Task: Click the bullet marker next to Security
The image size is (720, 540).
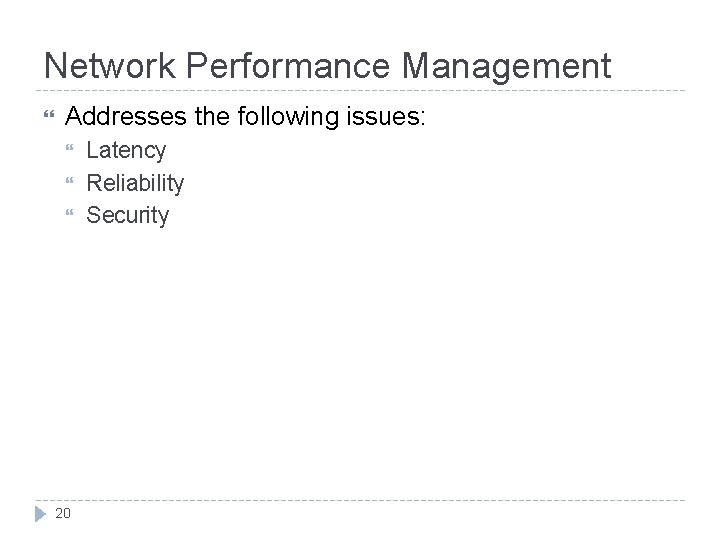Action: click(x=69, y=212)
